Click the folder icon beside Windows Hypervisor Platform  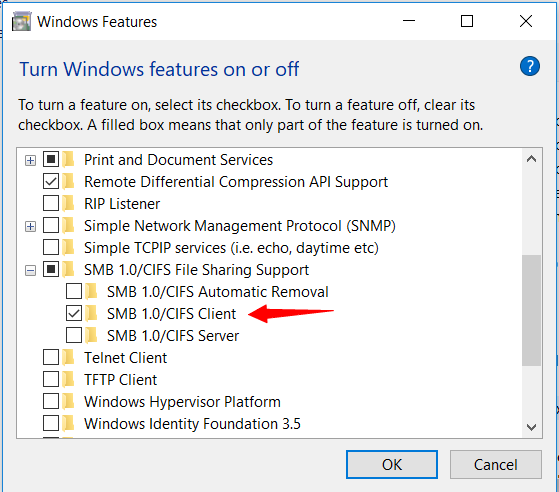pos(68,401)
